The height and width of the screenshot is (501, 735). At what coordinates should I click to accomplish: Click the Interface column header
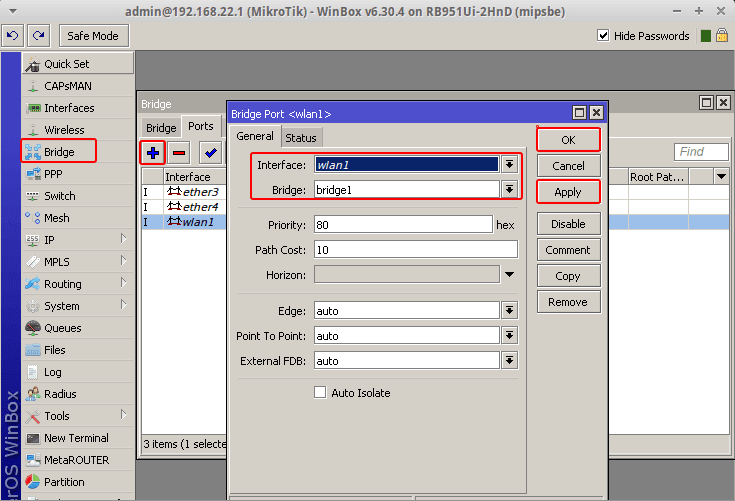(x=195, y=177)
